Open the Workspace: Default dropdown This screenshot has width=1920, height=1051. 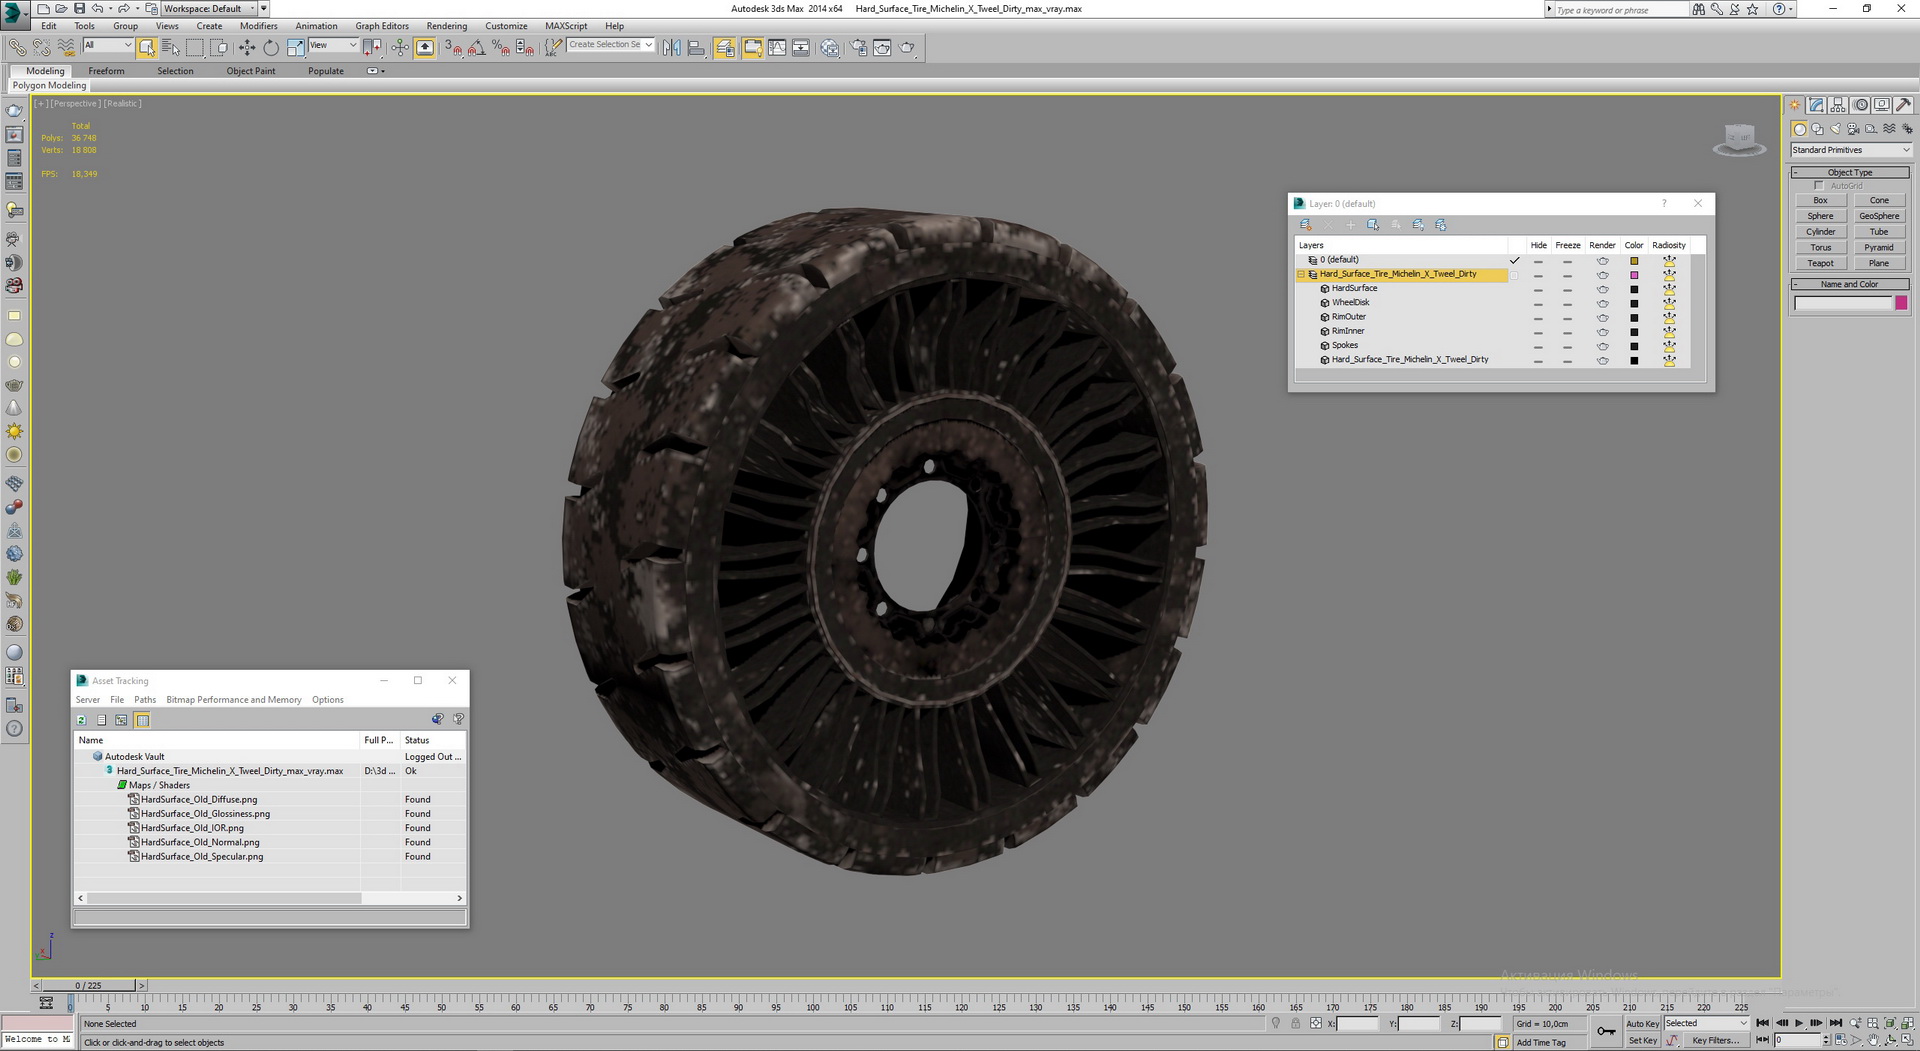point(209,8)
